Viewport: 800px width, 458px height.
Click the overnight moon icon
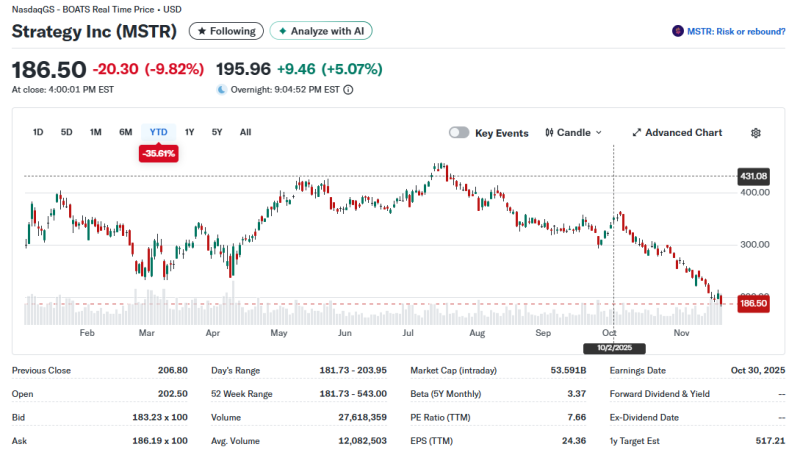pos(221,90)
